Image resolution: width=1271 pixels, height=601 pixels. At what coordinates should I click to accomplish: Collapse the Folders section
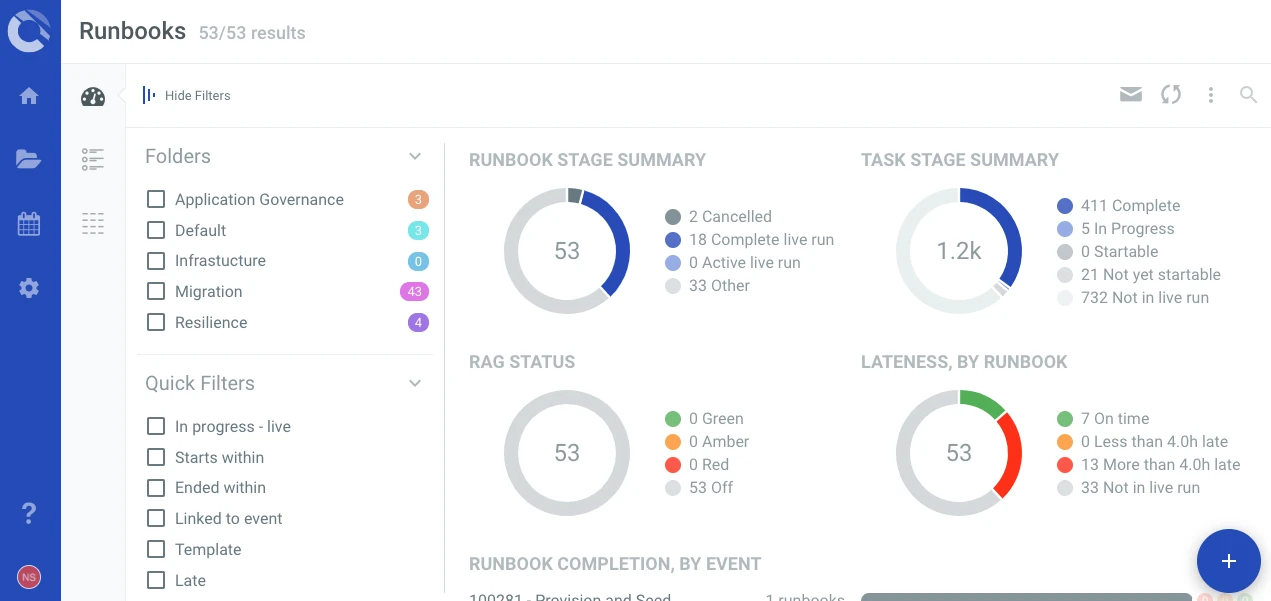(x=415, y=156)
